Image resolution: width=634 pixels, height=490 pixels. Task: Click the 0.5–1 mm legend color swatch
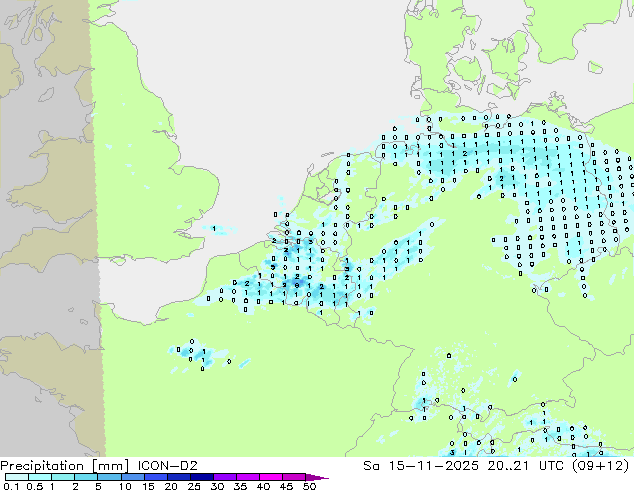pos(40,477)
